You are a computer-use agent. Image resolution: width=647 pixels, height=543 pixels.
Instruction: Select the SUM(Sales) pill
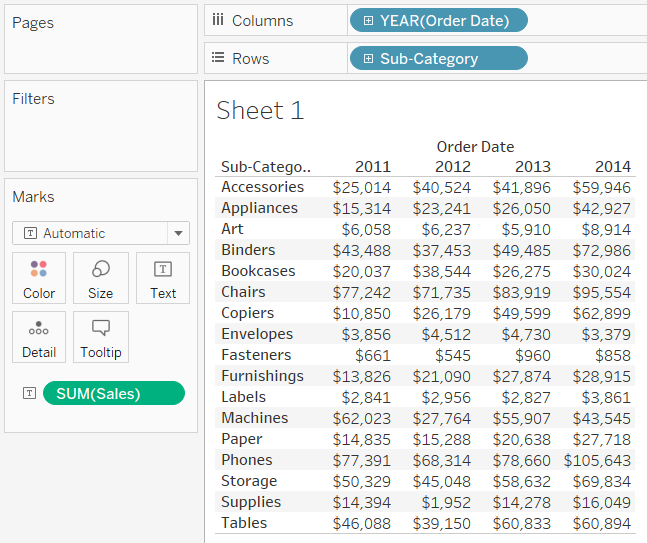tap(113, 394)
